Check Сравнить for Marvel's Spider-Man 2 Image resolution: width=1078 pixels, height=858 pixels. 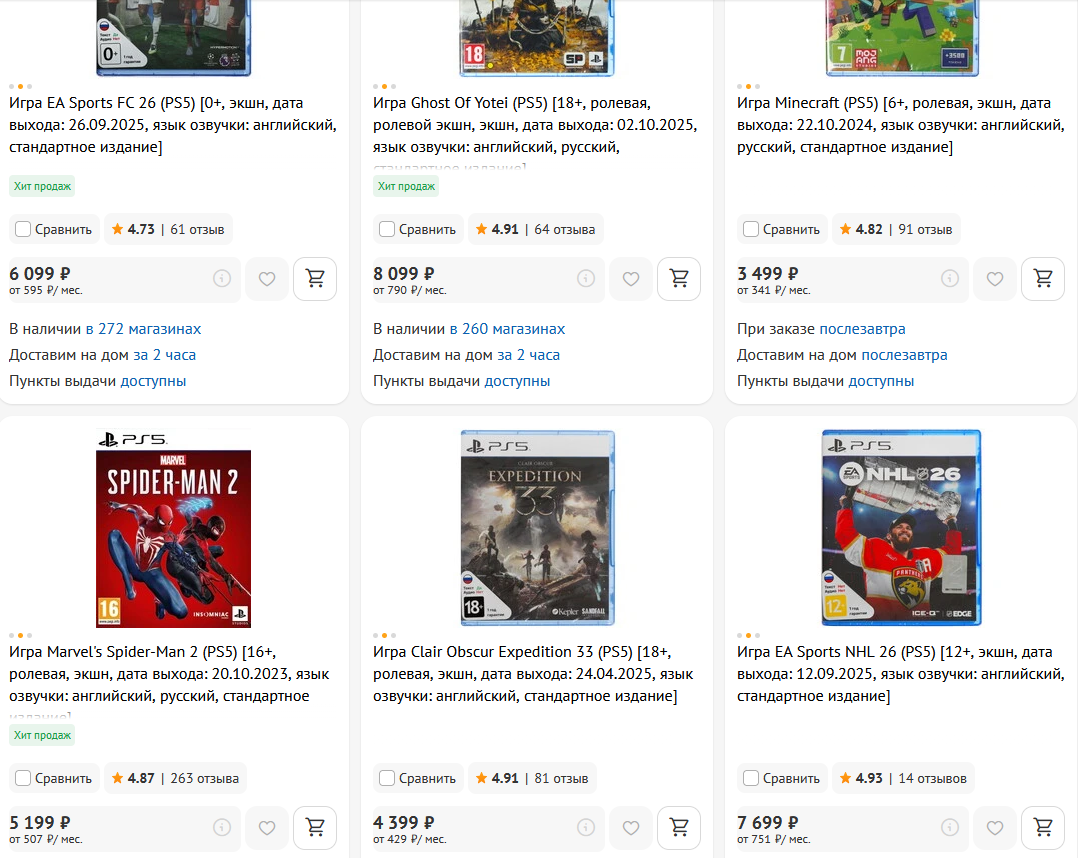tap(23, 778)
